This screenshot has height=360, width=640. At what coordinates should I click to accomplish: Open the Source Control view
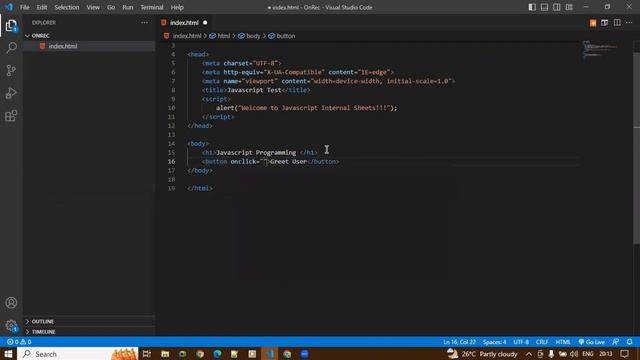[x=11, y=70]
